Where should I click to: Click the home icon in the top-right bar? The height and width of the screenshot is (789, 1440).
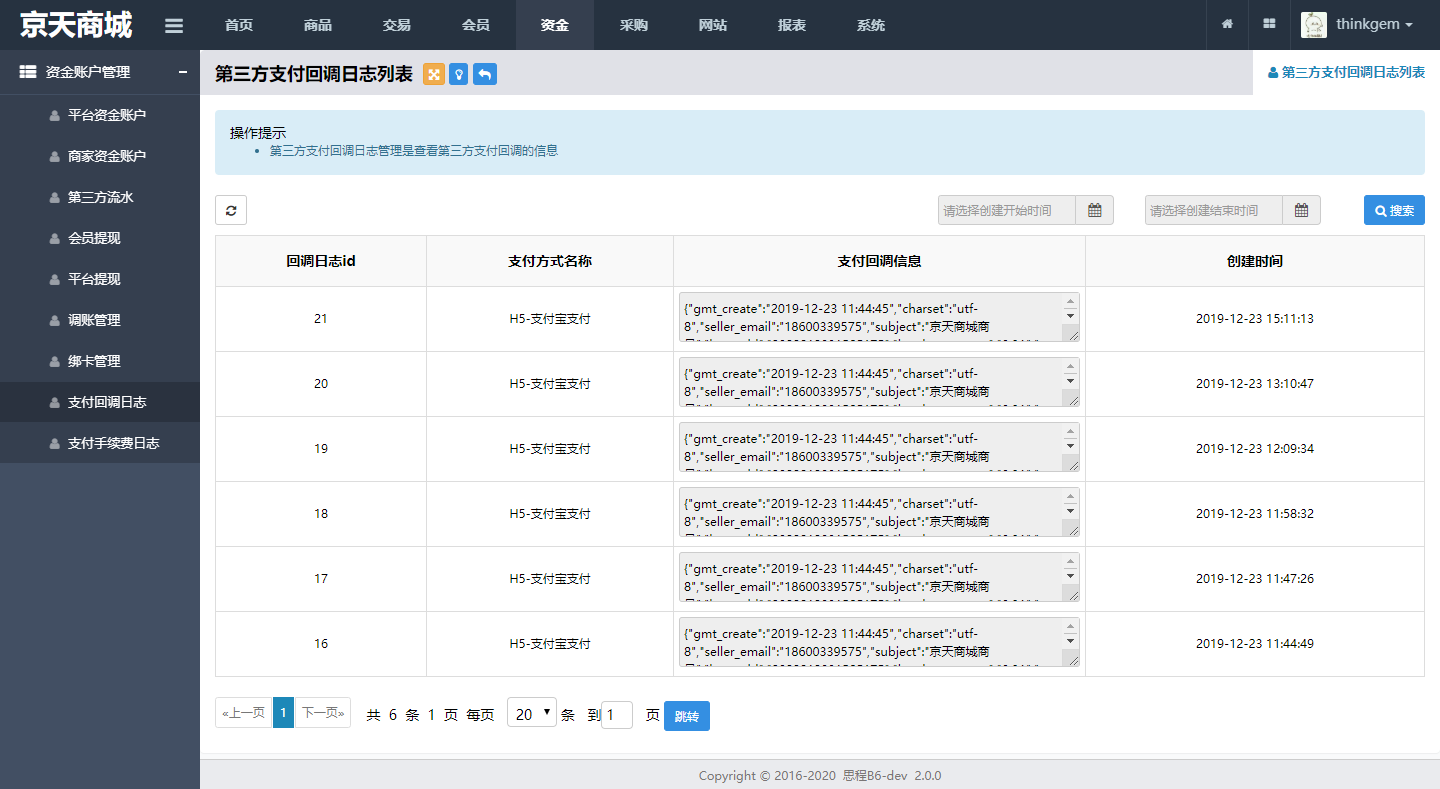(x=1227, y=24)
